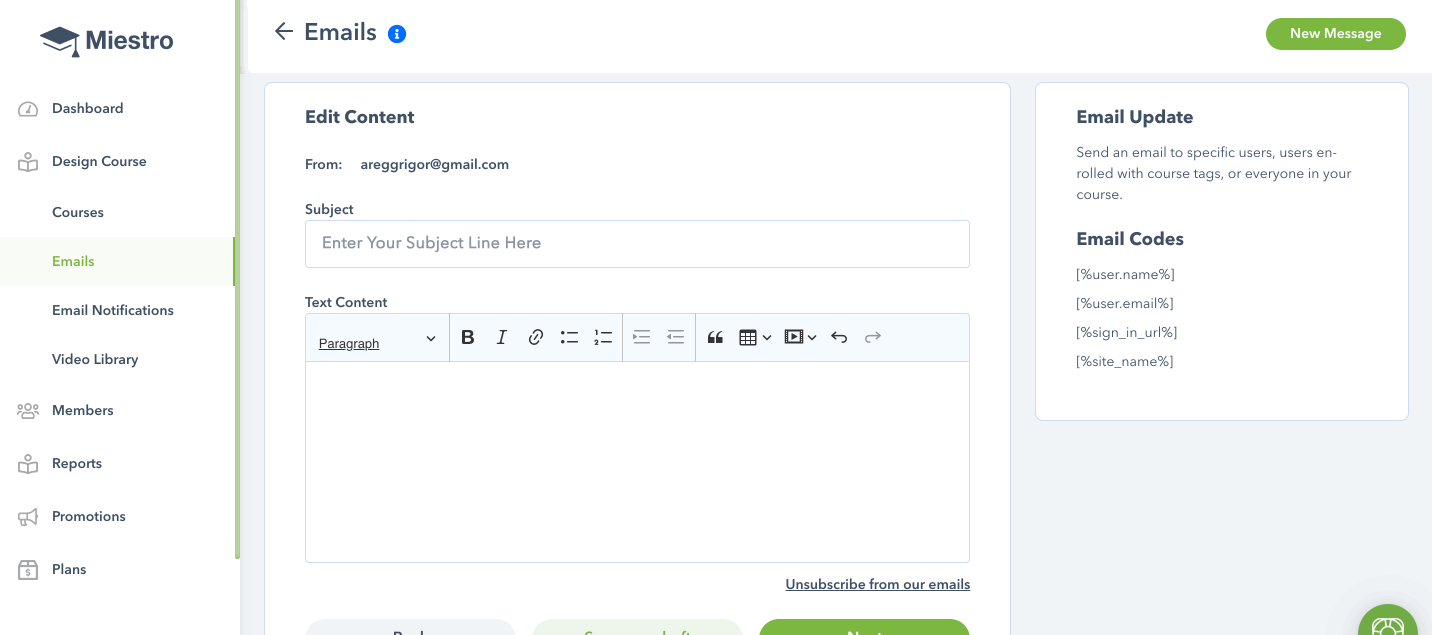Screen dimensions: 1432x635
Task: Click the Promotions megaphone icon
Action: tap(28, 517)
